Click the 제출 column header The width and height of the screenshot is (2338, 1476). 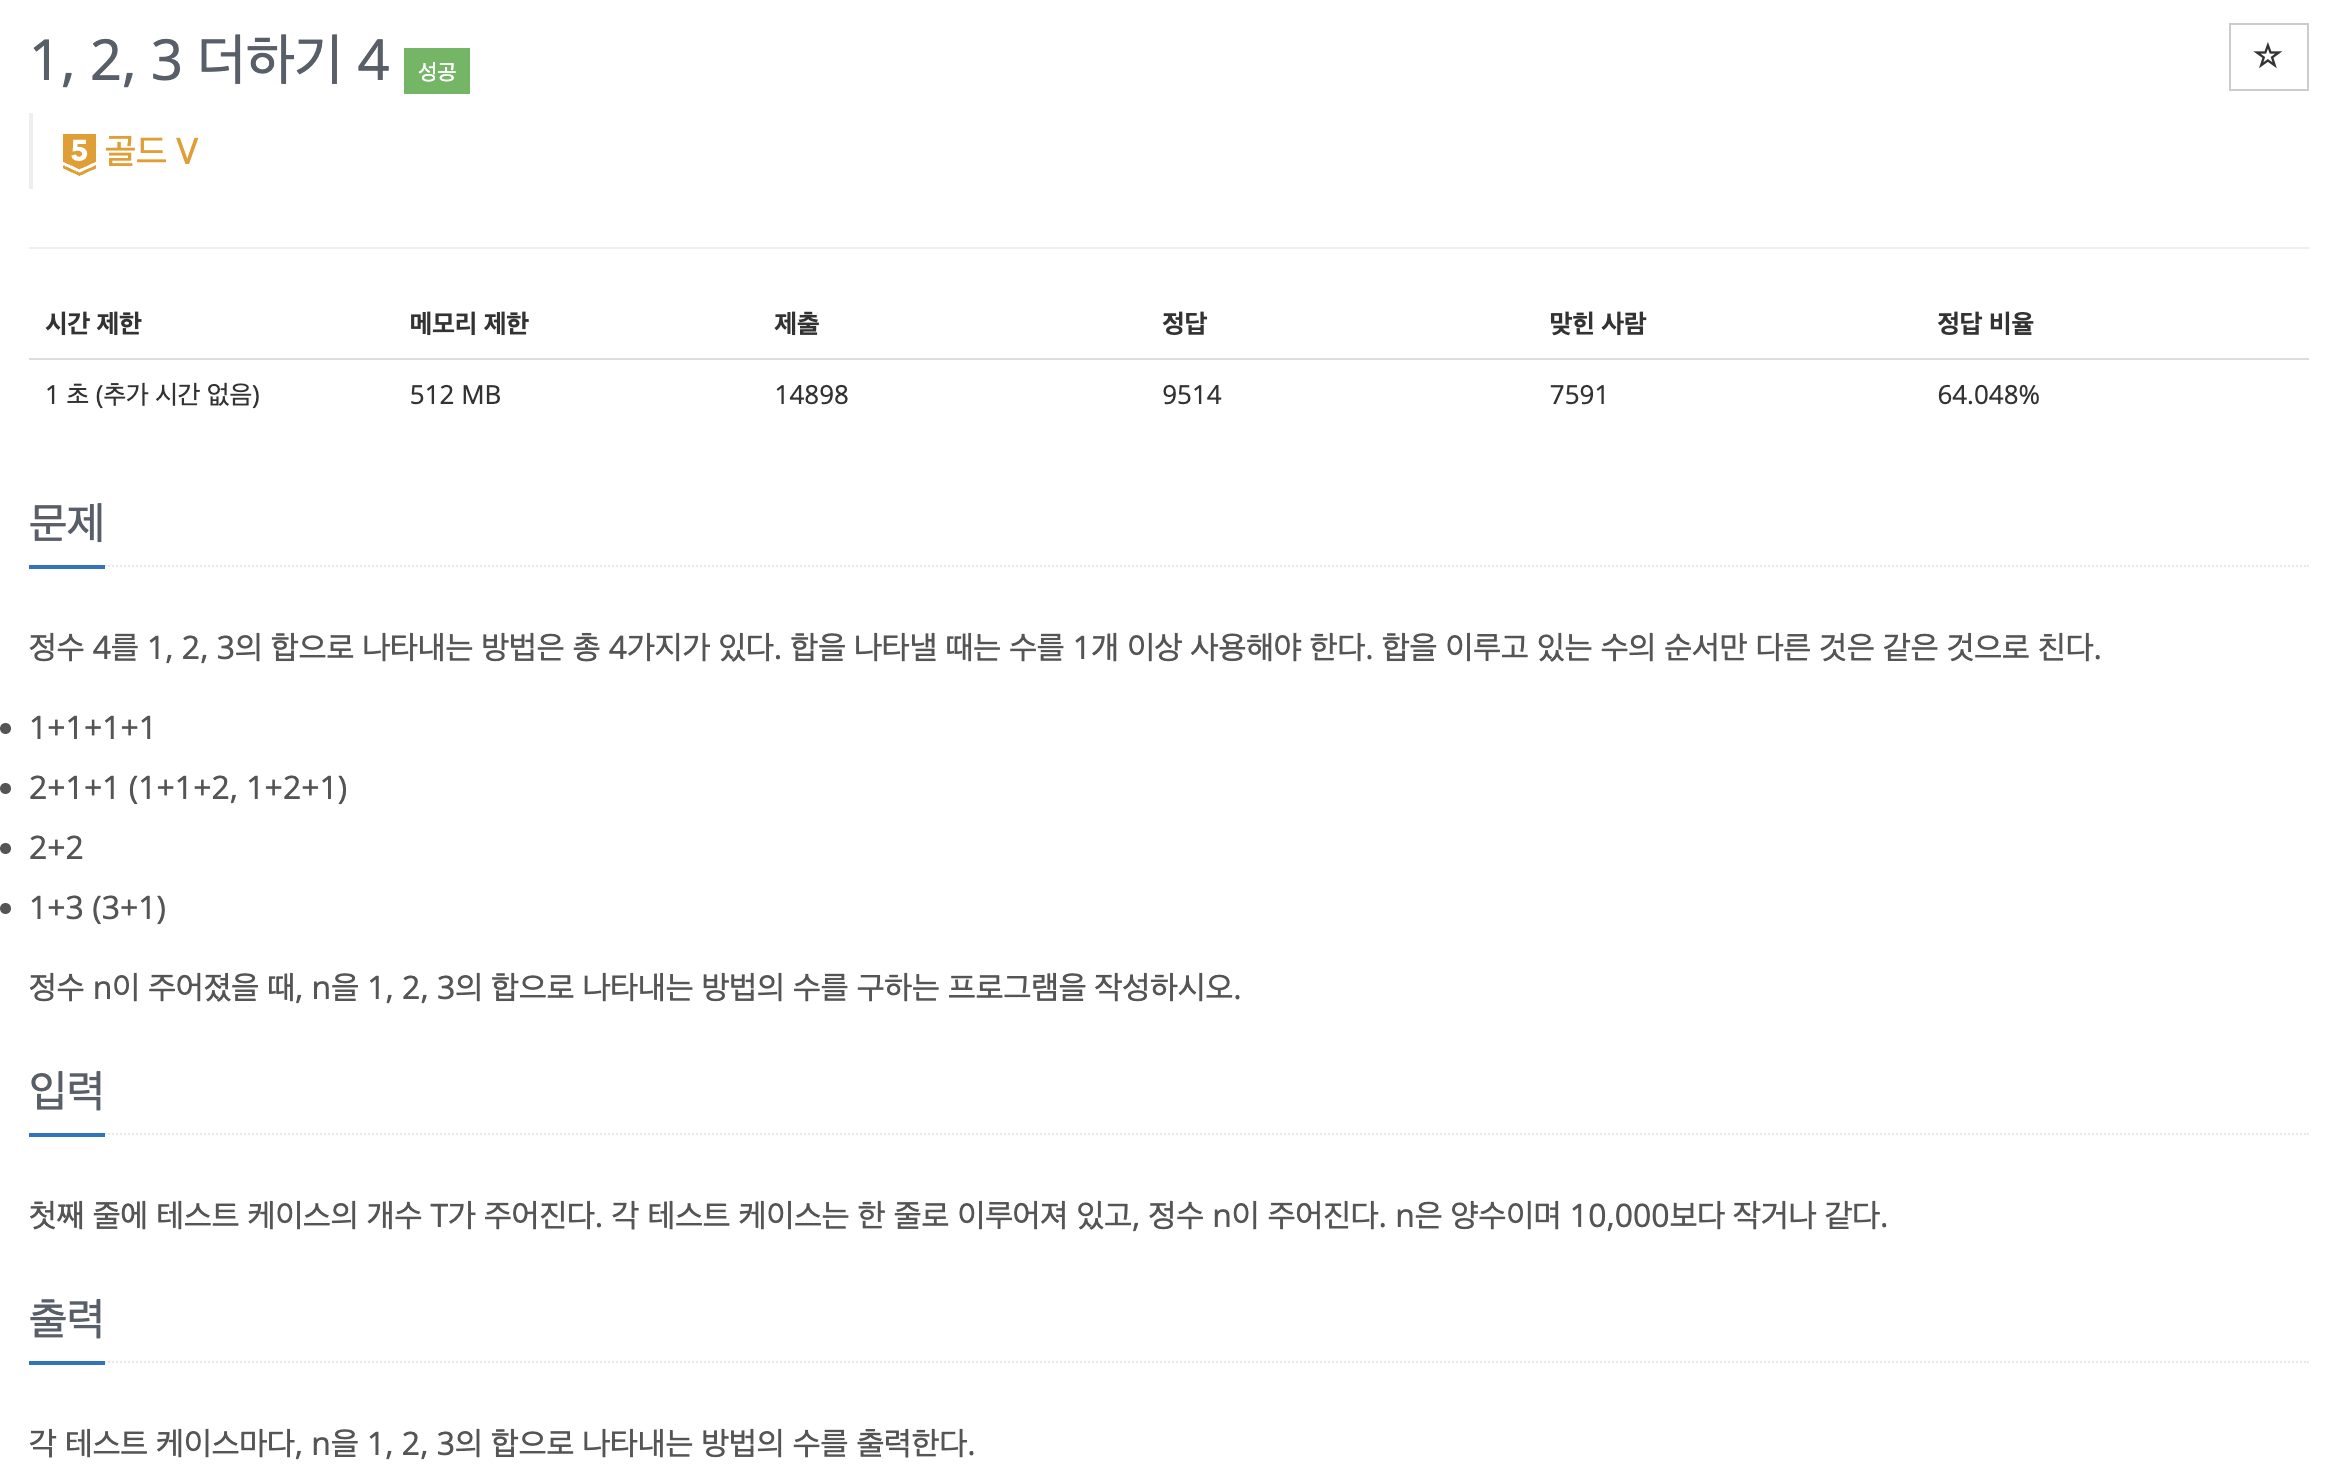click(x=797, y=323)
